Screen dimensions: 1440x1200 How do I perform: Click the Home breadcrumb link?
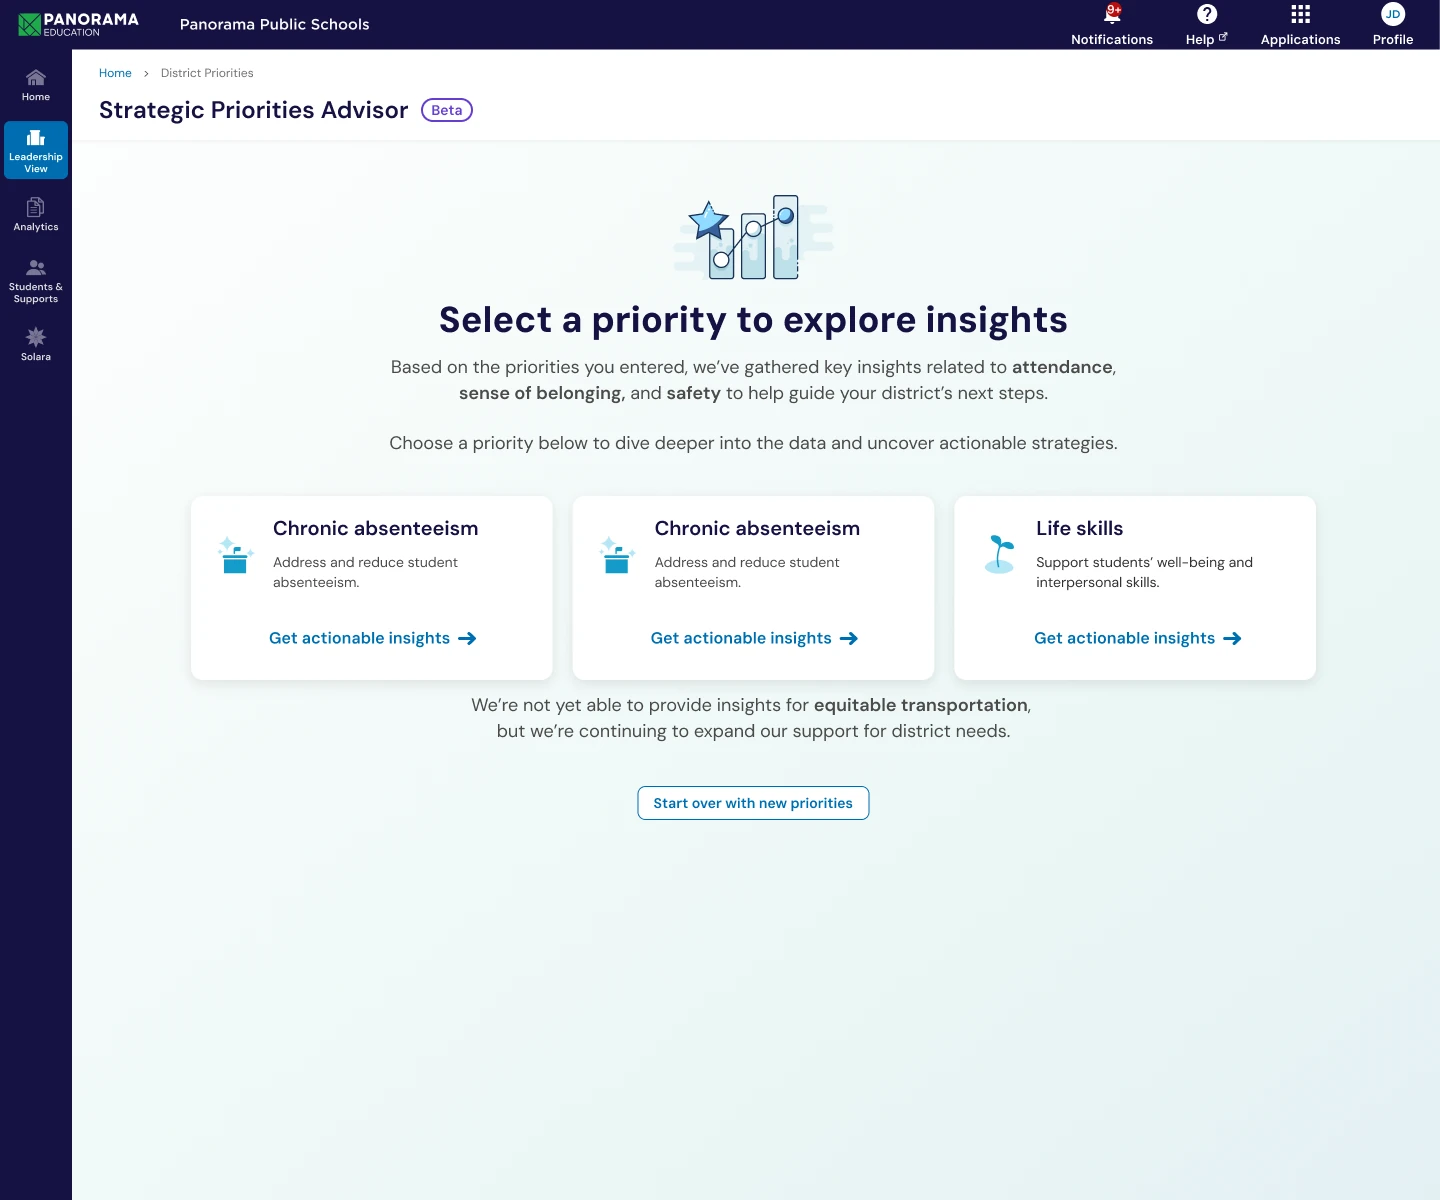pyautogui.click(x=115, y=73)
